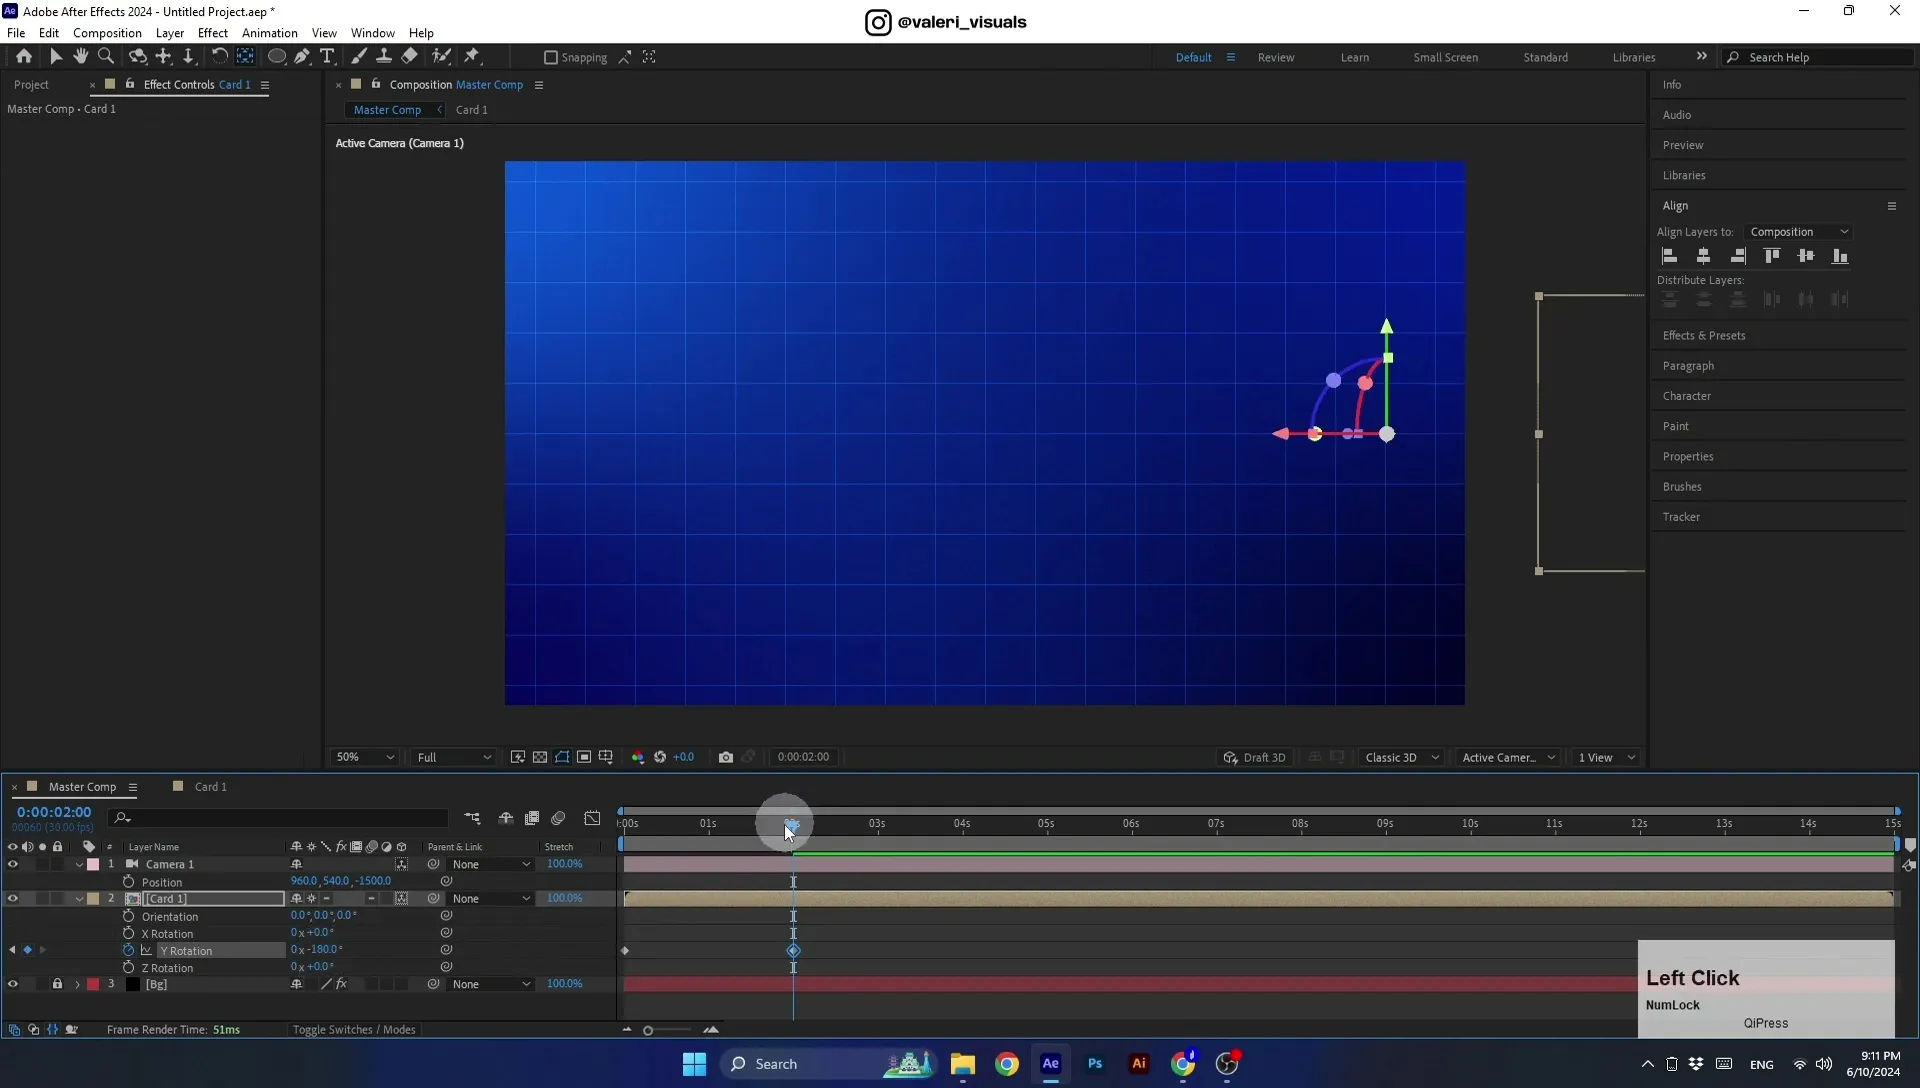Switch to the Small Screen workspace
Screen dimensions: 1920x1088
[1445, 57]
